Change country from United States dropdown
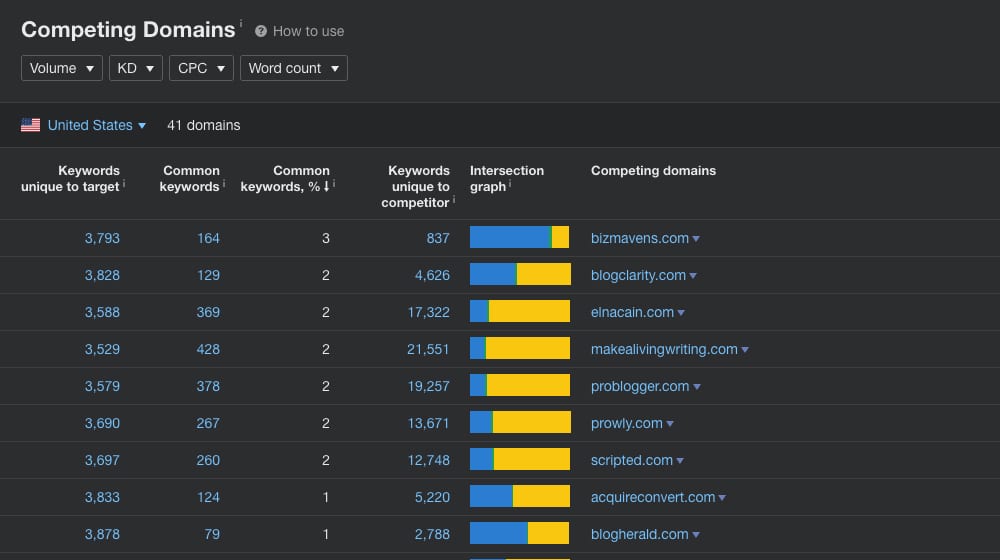The height and width of the screenshot is (560, 1000). click(x=97, y=125)
